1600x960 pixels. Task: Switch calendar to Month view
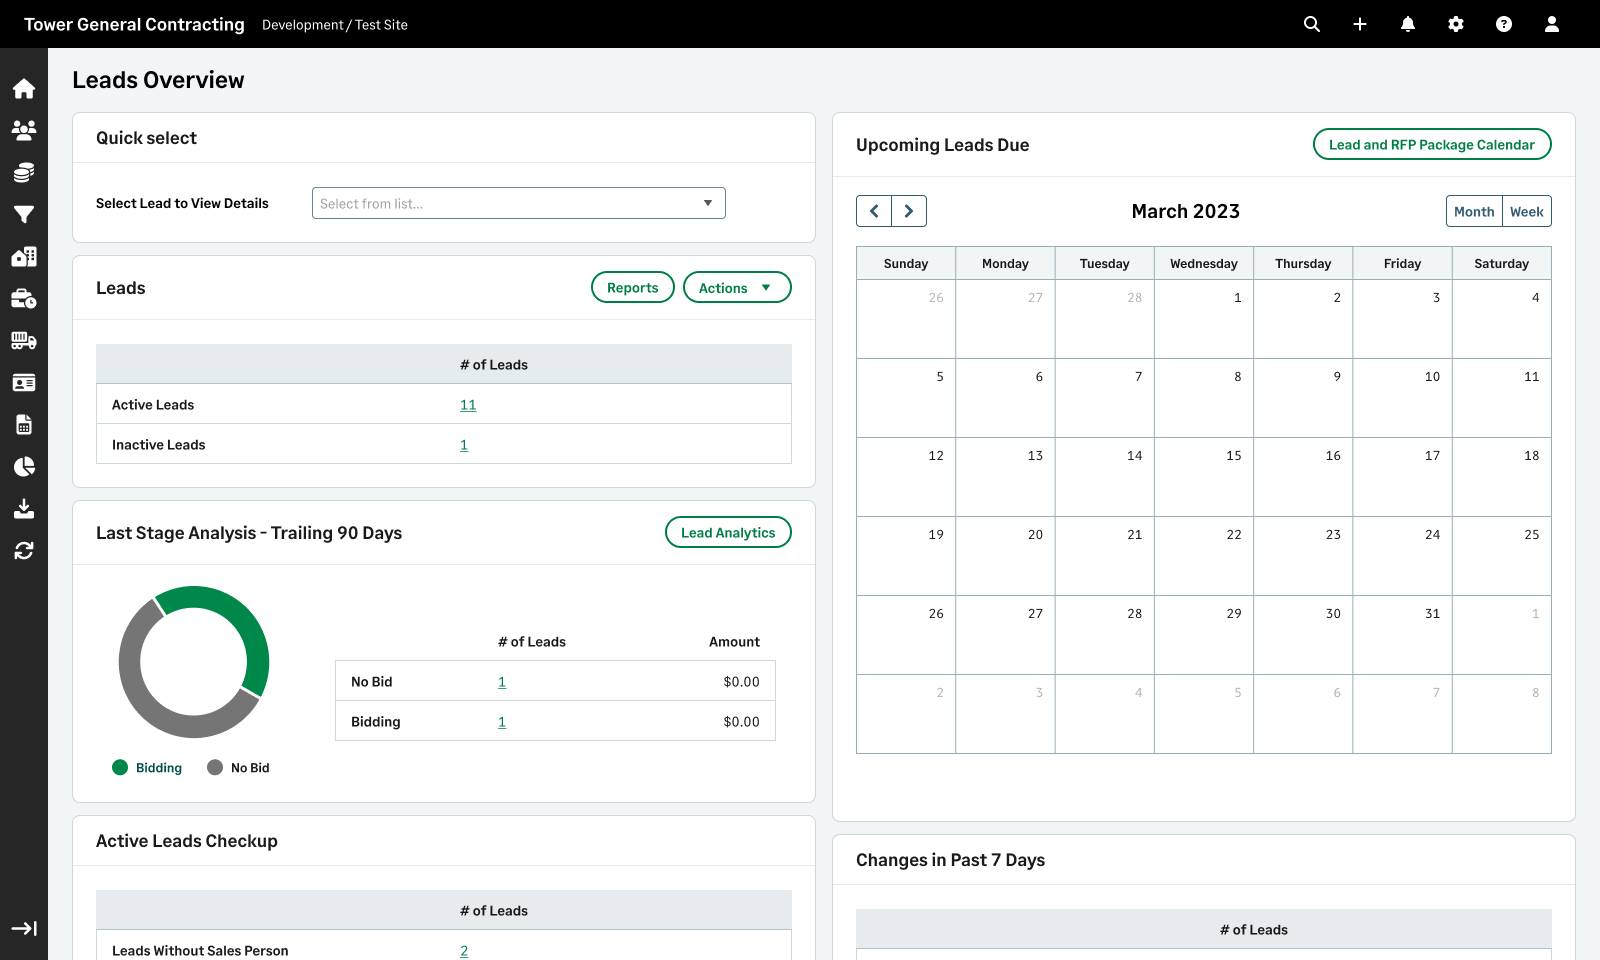1474,212
